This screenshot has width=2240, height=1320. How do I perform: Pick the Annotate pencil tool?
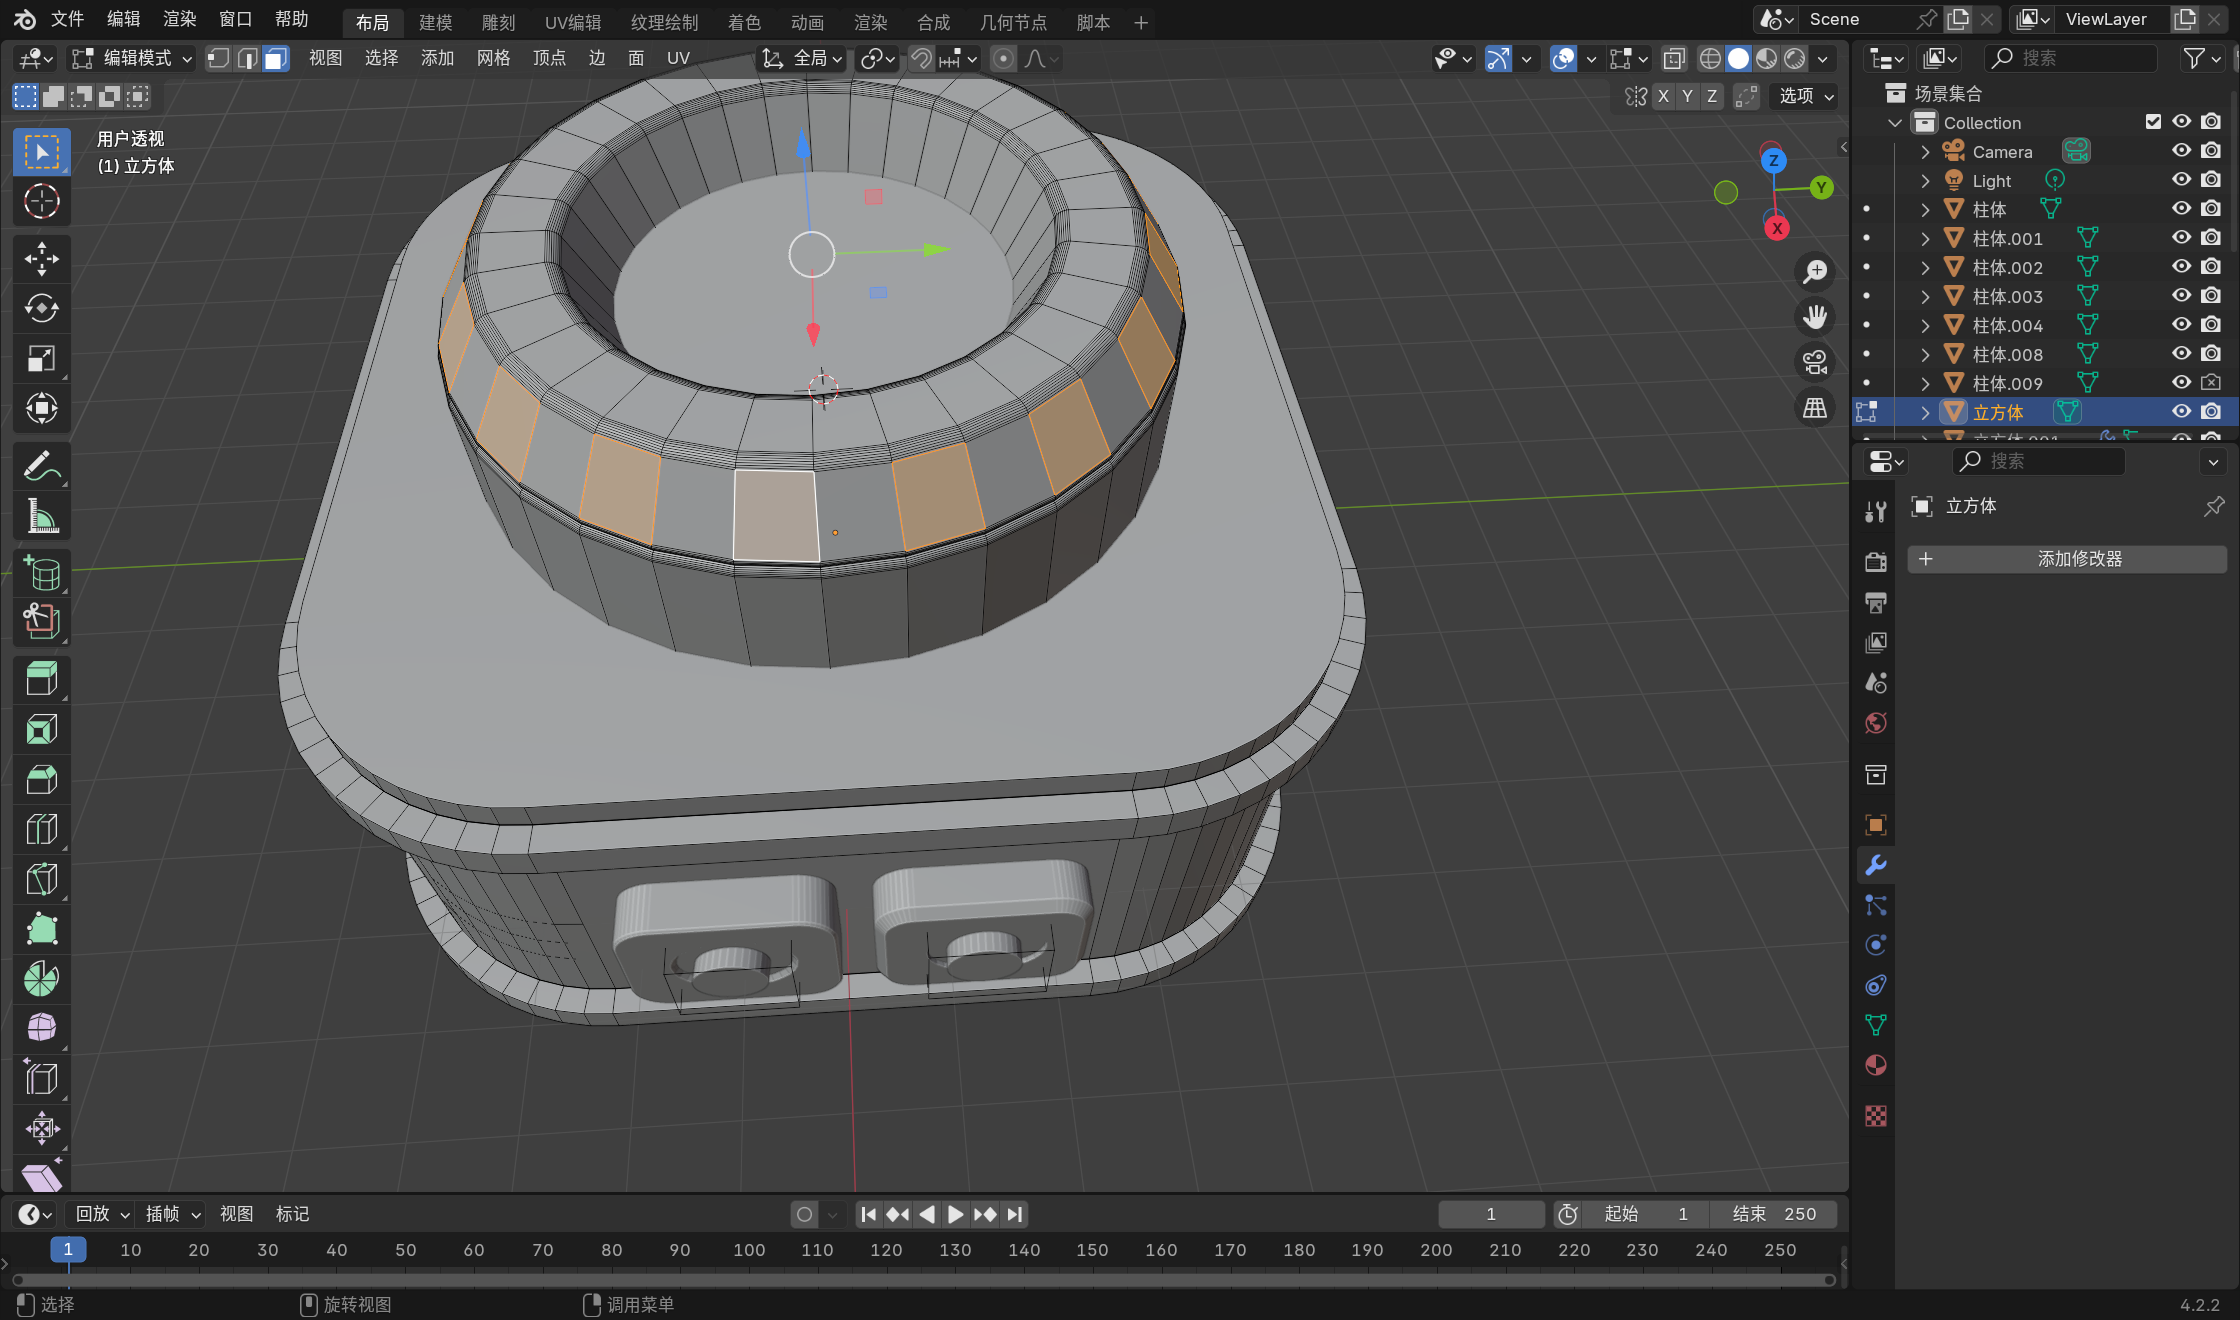click(41, 466)
